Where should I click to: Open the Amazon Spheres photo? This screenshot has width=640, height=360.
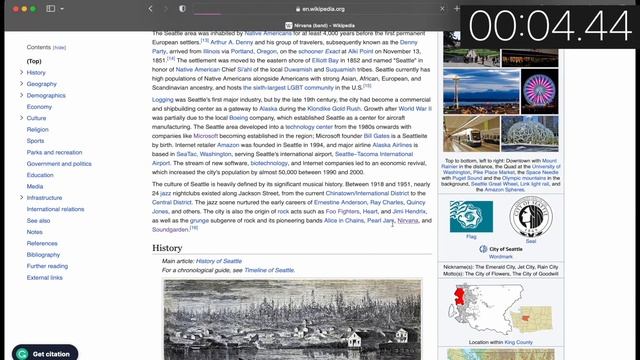click(529, 133)
